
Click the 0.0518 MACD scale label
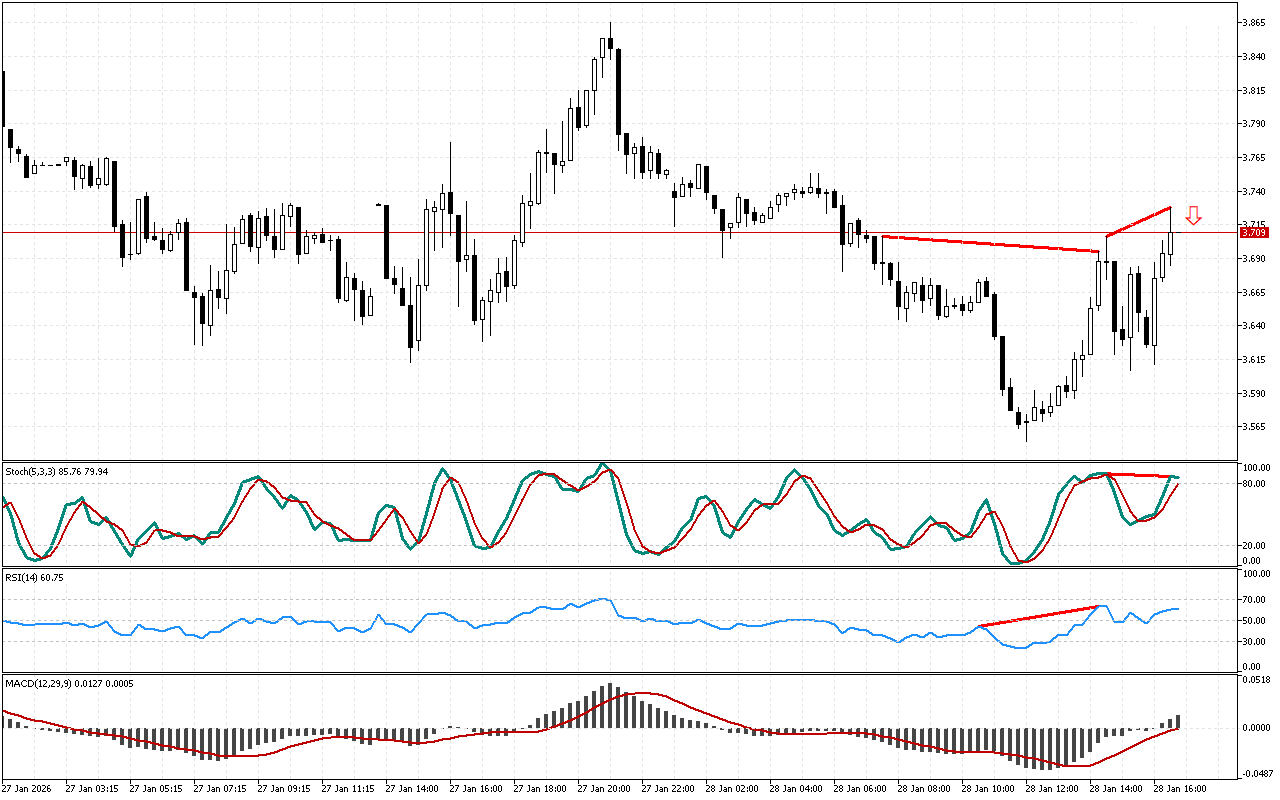coord(1254,680)
